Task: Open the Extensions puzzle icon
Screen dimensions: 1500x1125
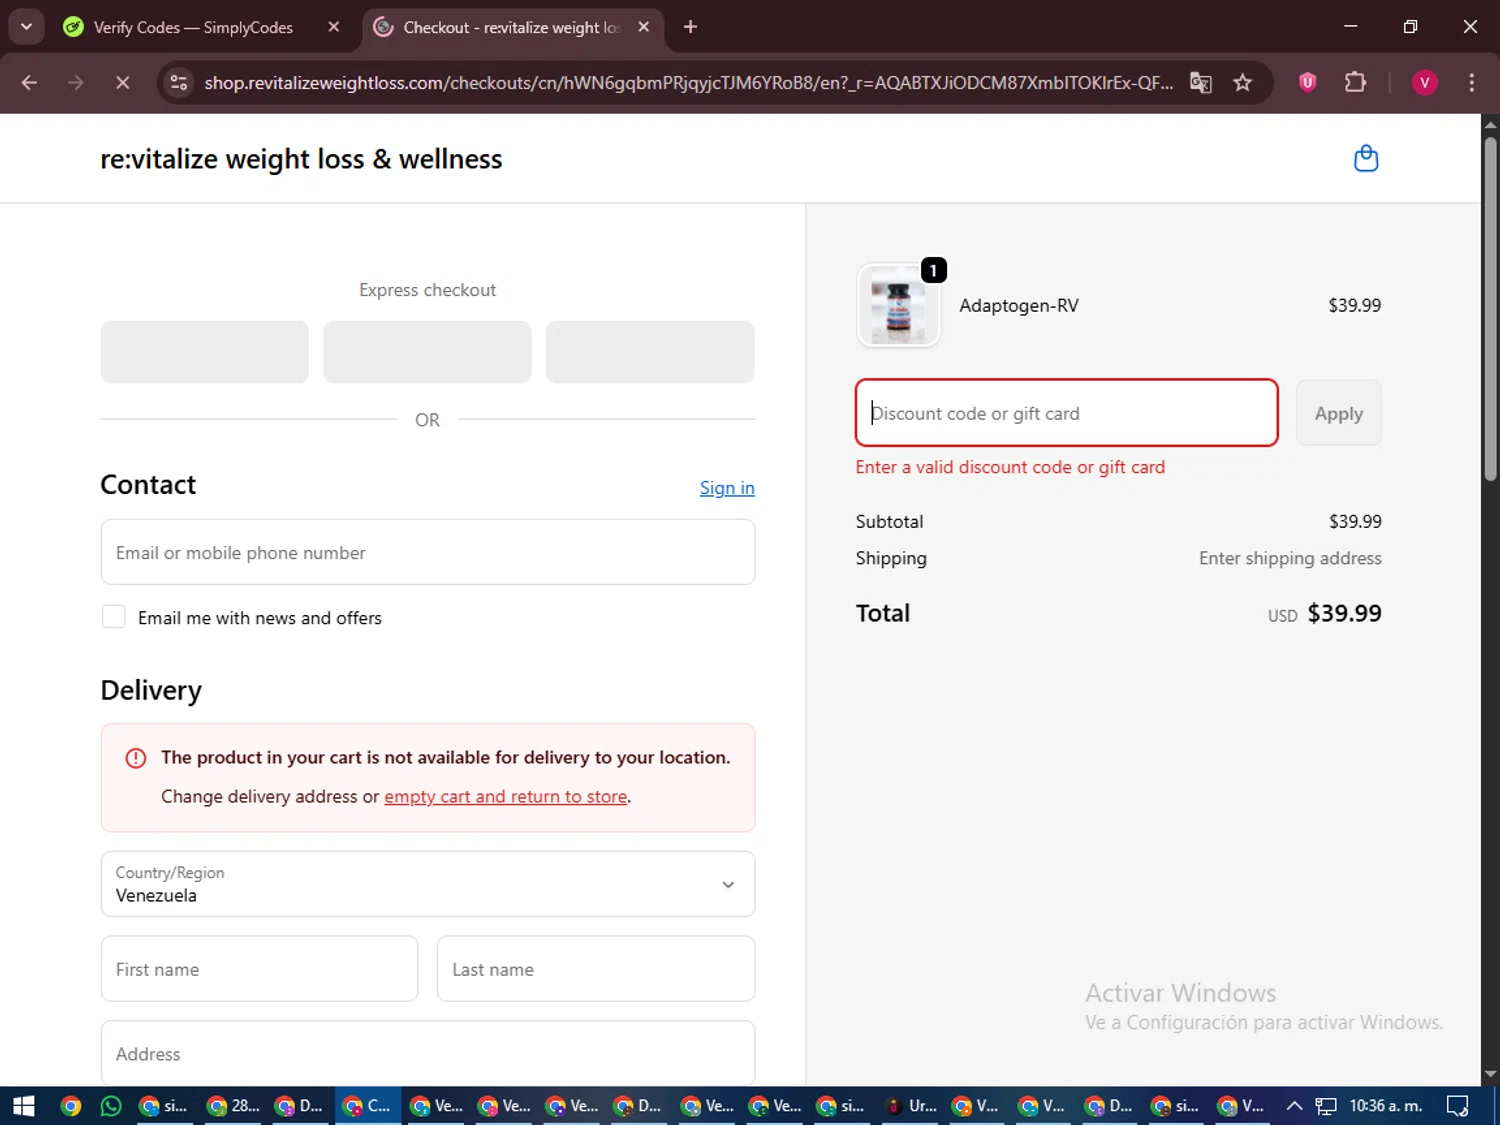Action: pyautogui.click(x=1355, y=83)
